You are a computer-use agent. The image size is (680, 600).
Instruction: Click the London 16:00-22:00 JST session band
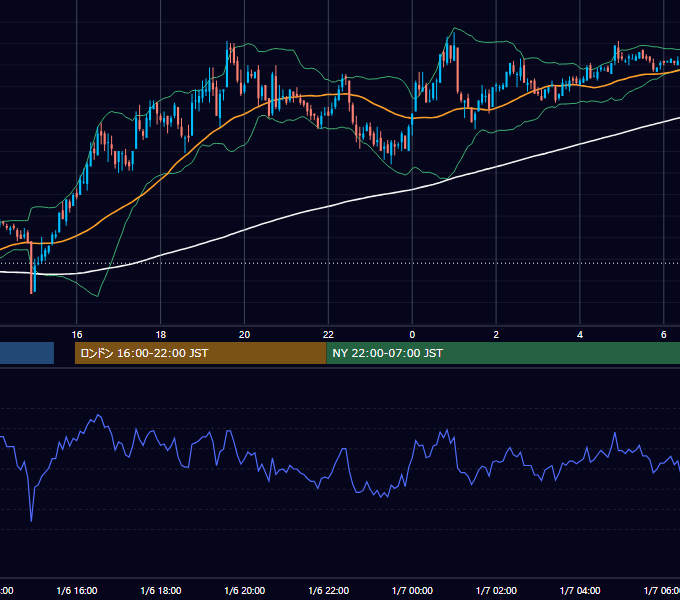click(x=200, y=353)
